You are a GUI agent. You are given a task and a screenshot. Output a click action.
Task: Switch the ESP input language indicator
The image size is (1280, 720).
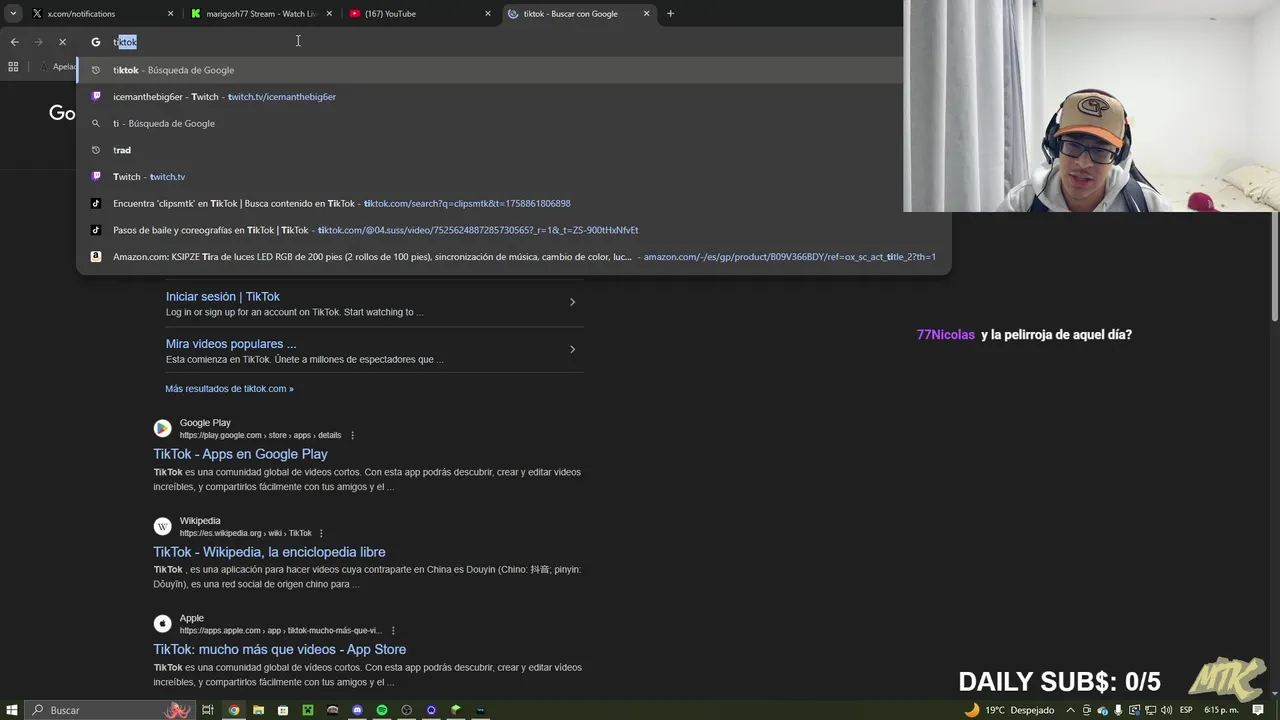pyautogui.click(x=1186, y=710)
